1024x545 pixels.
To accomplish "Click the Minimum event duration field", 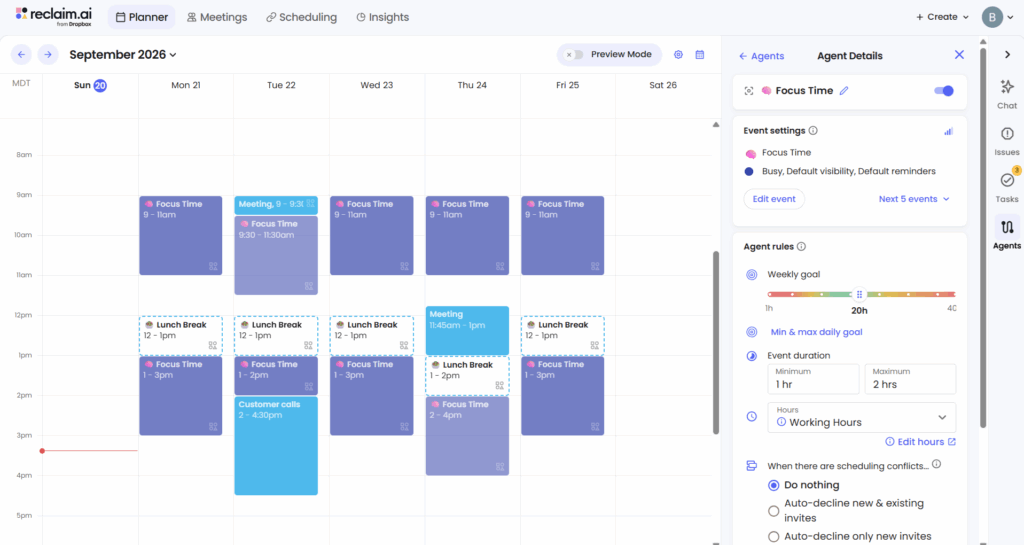I will [813, 379].
